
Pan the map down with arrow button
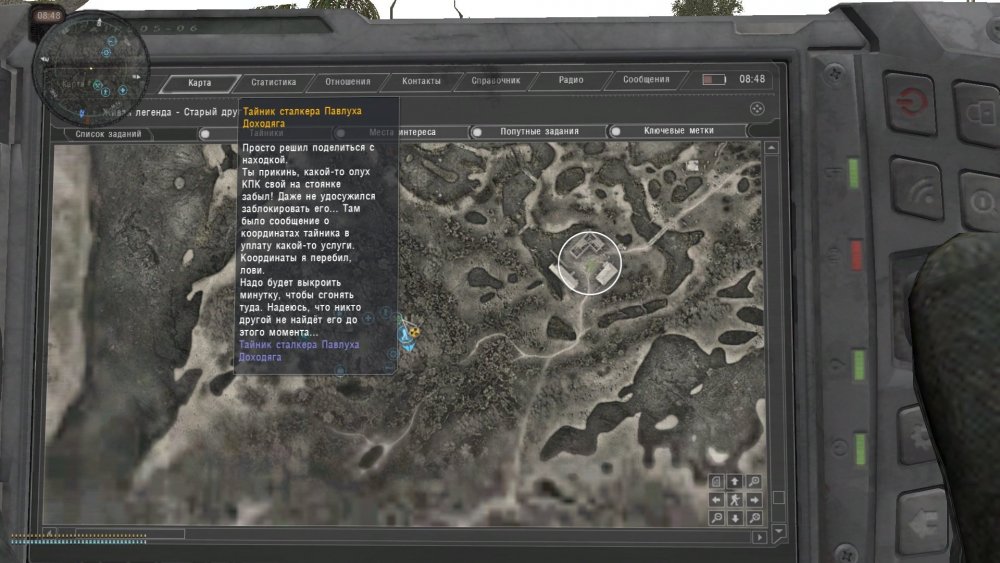pos(735,518)
